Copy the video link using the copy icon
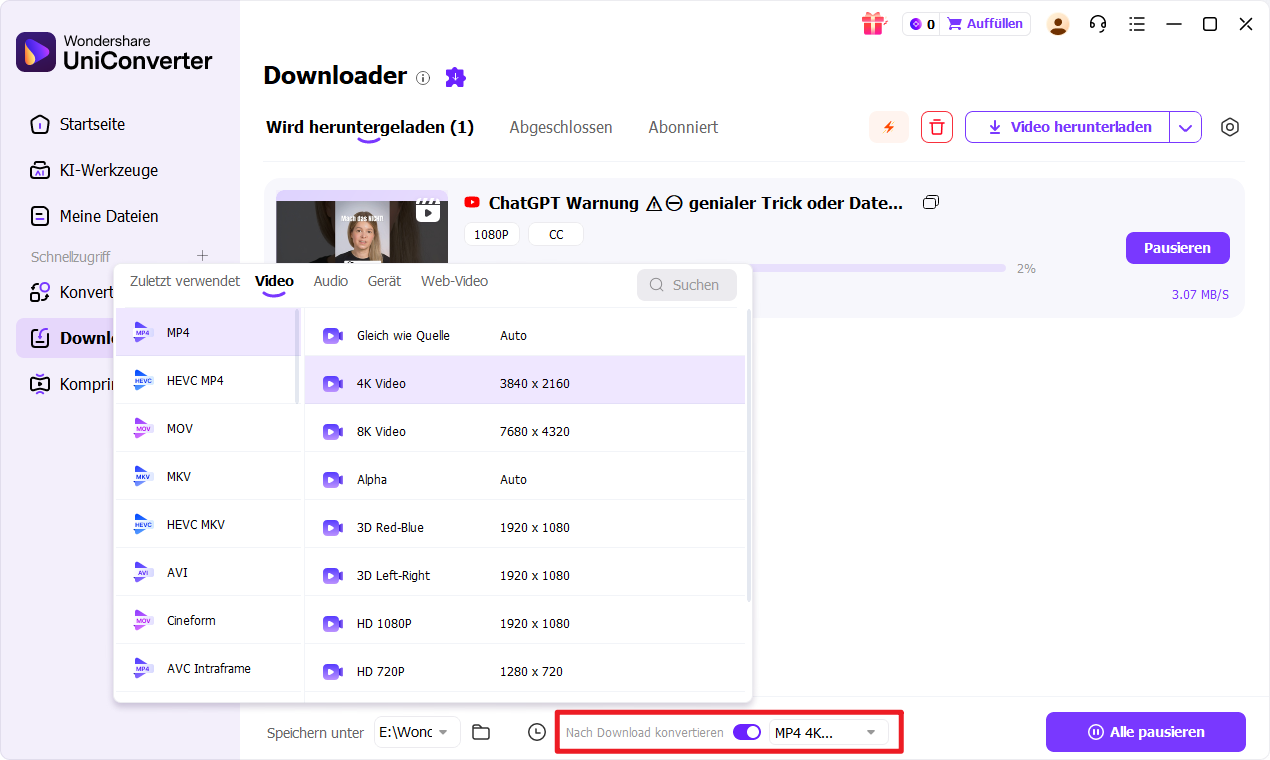 [930, 202]
